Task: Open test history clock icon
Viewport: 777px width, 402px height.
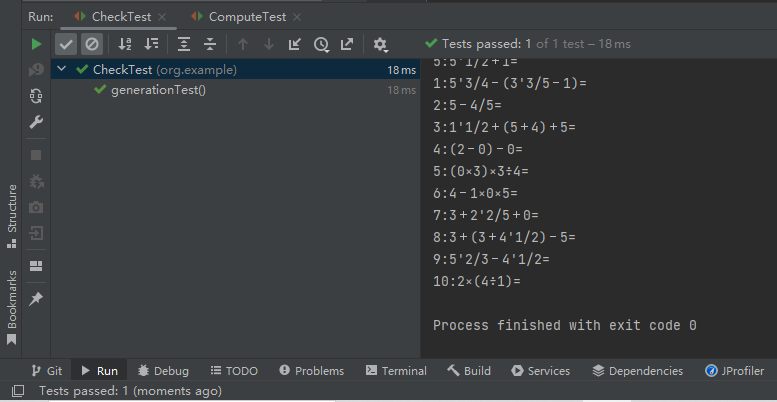Action: click(x=321, y=44)
